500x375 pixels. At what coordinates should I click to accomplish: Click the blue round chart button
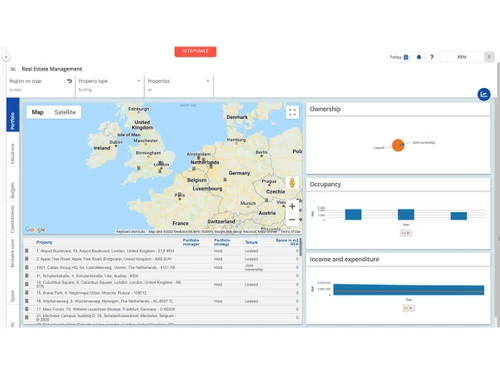484,94
